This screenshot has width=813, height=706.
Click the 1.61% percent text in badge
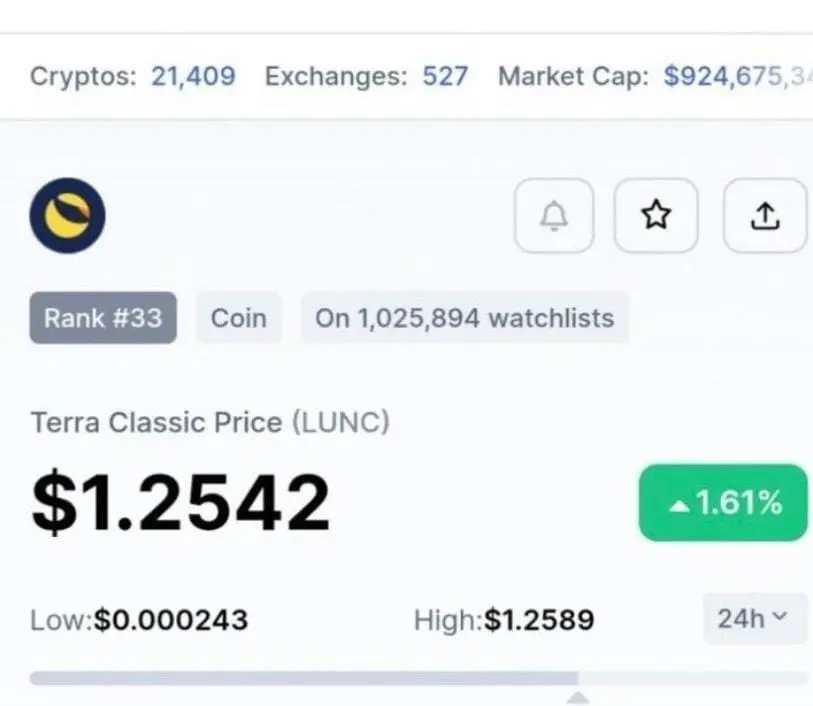[739, 502]
